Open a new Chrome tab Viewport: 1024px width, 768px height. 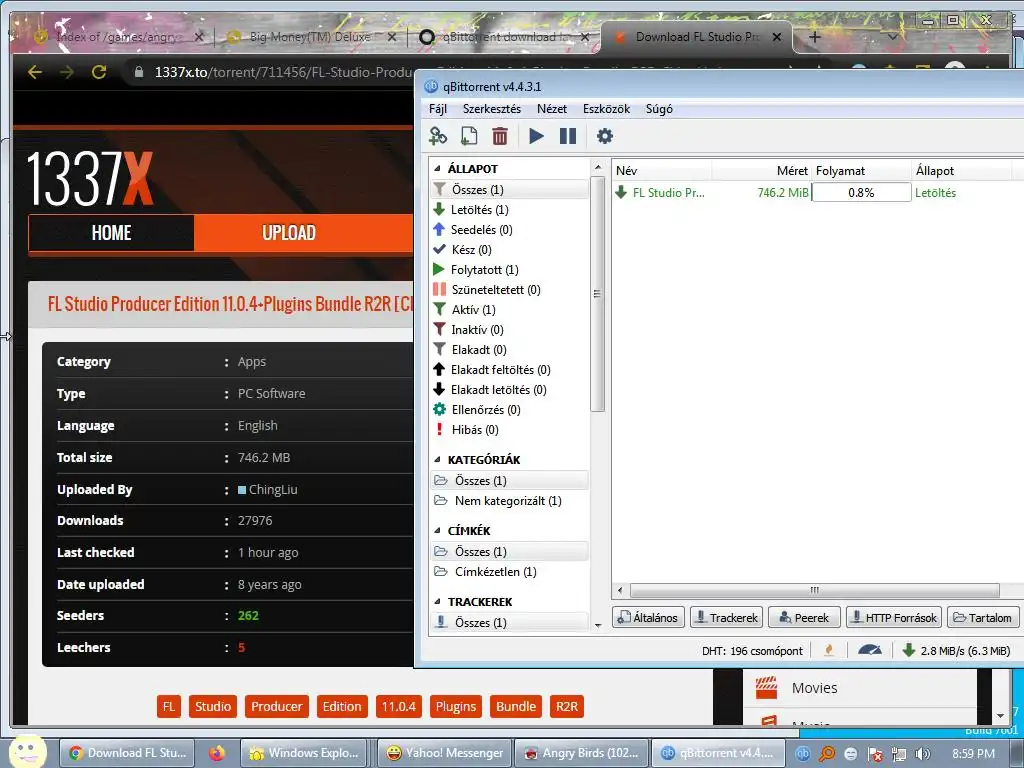coord(814,37)
